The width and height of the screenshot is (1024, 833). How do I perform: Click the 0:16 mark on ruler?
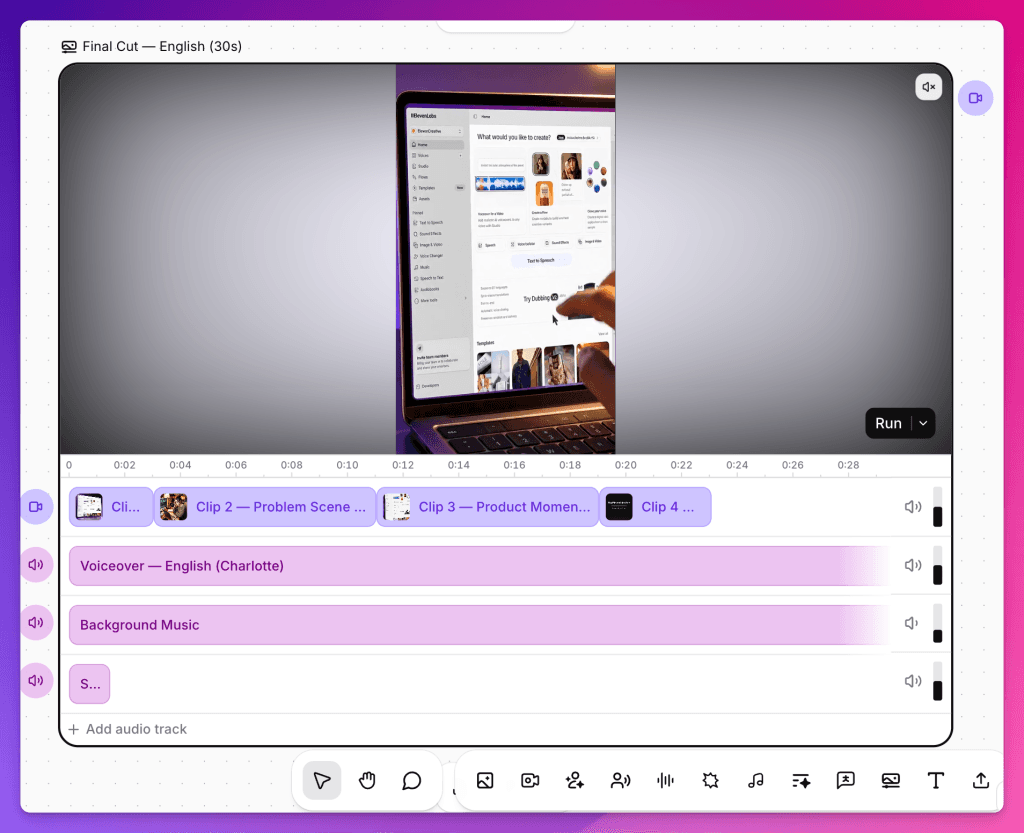pyautogui.click(x=515, y=465)
